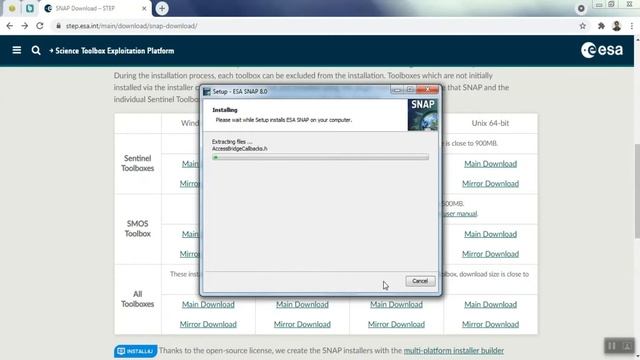The width and height of the screenshot is (640, 360).
Task: Click the Chrome media control circle icon
Action: (581, 8)
